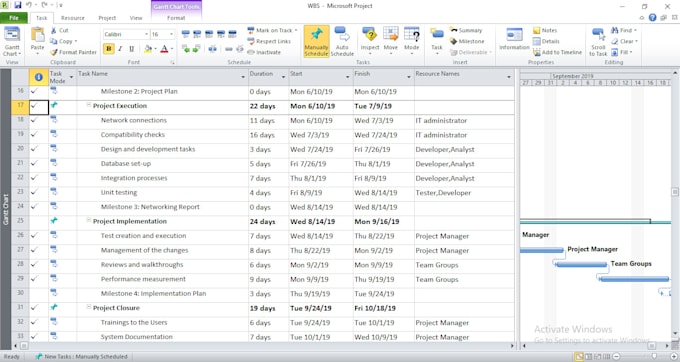The image size is (680, 362).
Task: Switch to the View tab
Action: point(136,18)
